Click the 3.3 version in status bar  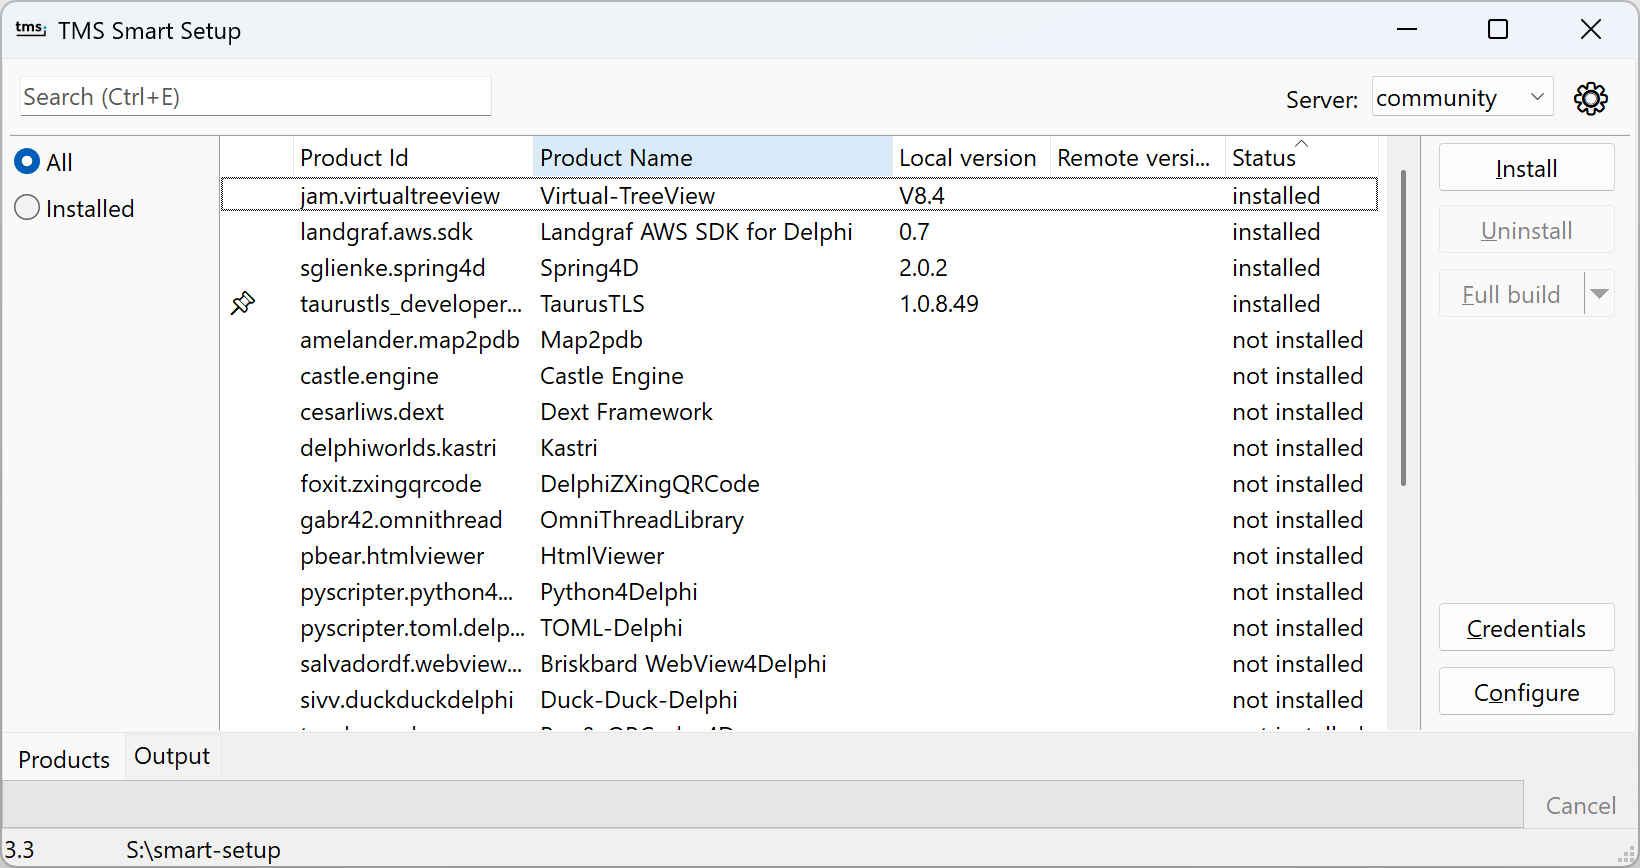click(19, 849)
